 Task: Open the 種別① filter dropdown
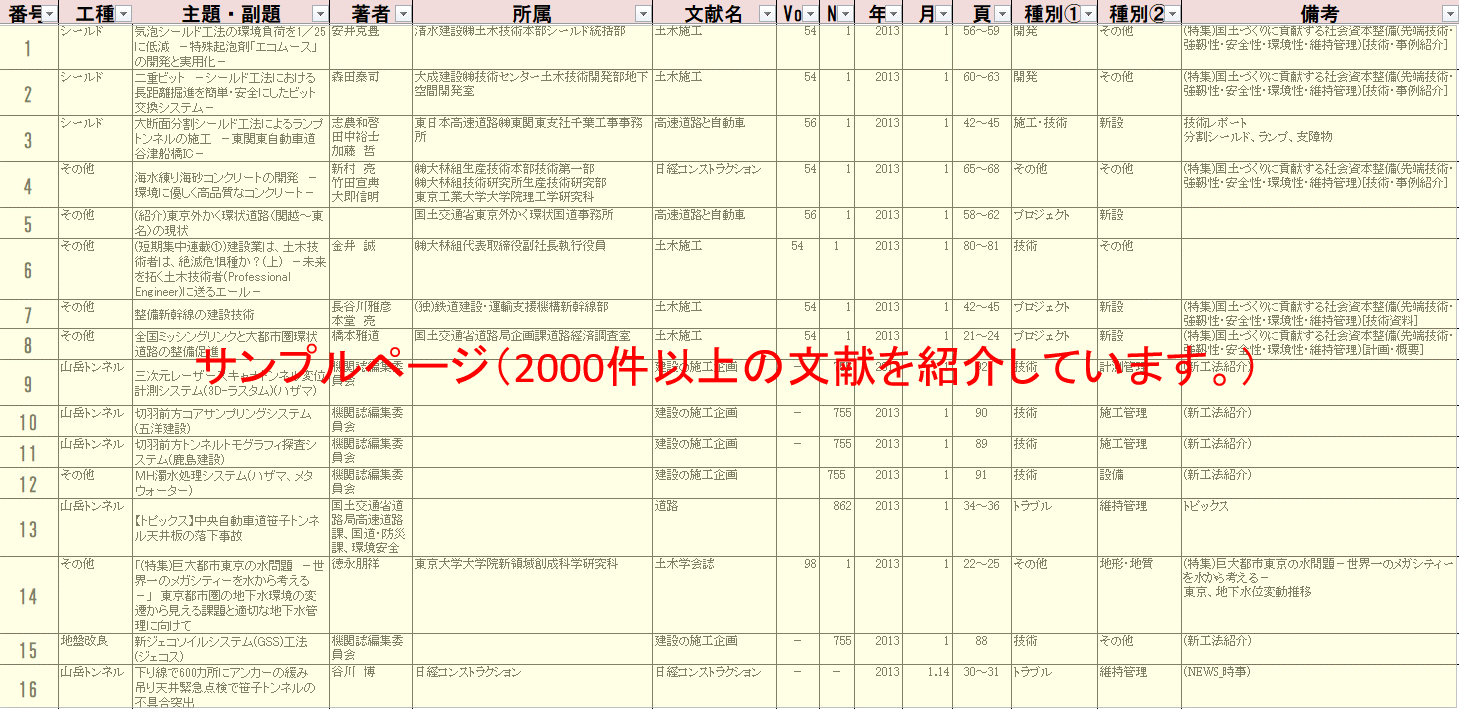pos(1087,13)
